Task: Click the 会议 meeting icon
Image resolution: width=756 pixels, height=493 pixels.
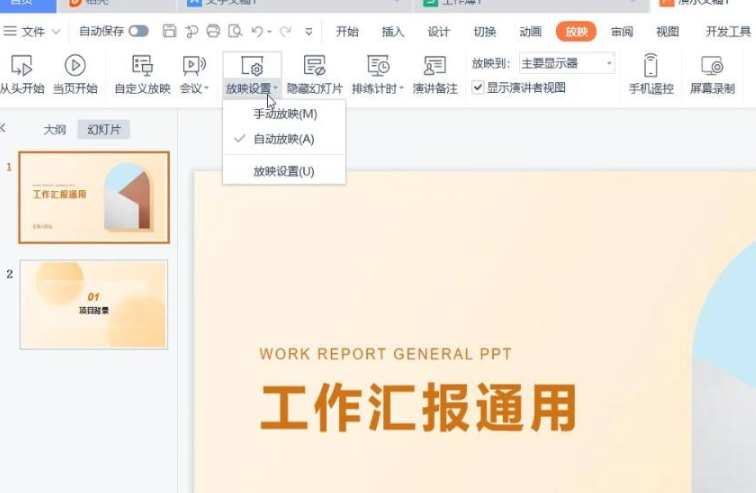Action: [194, 66]
